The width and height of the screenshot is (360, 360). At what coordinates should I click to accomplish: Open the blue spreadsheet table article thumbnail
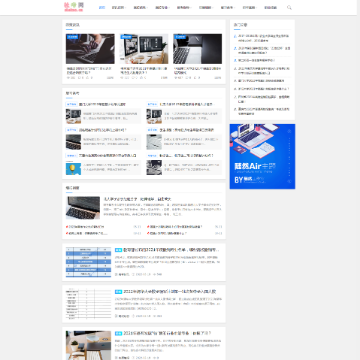88,262
